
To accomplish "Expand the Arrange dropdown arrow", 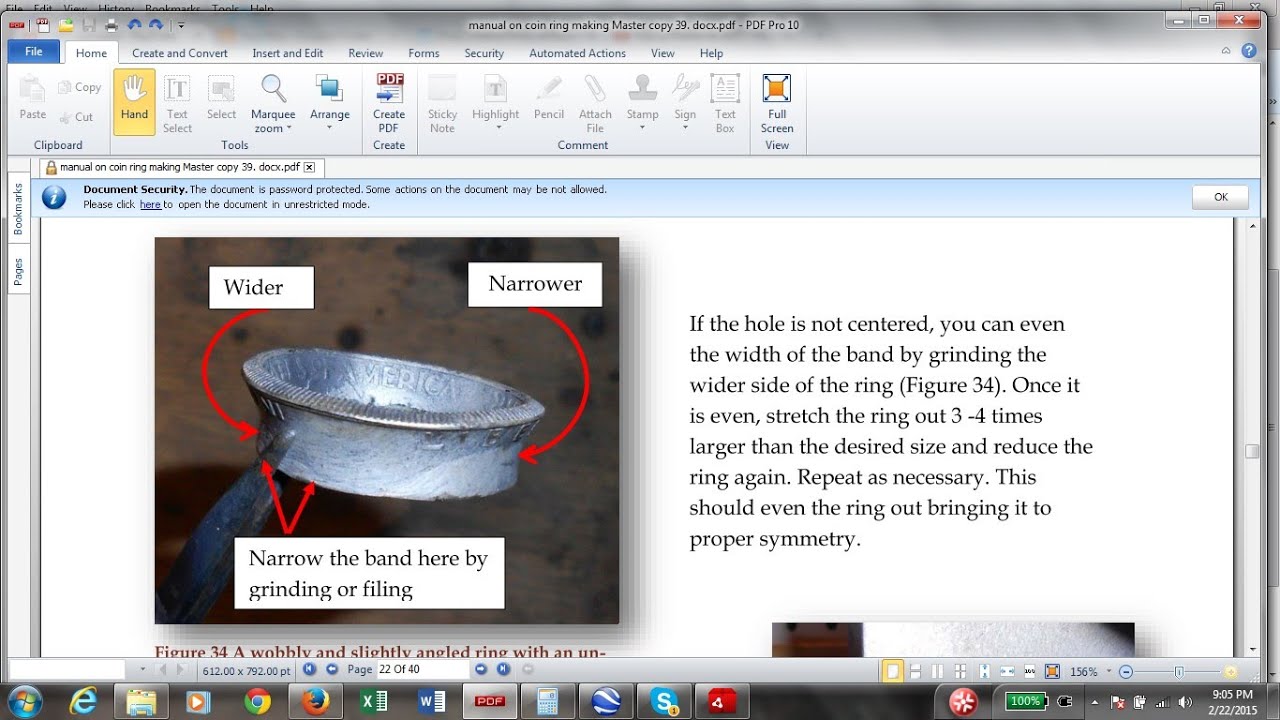I will [x=330, y=129].
